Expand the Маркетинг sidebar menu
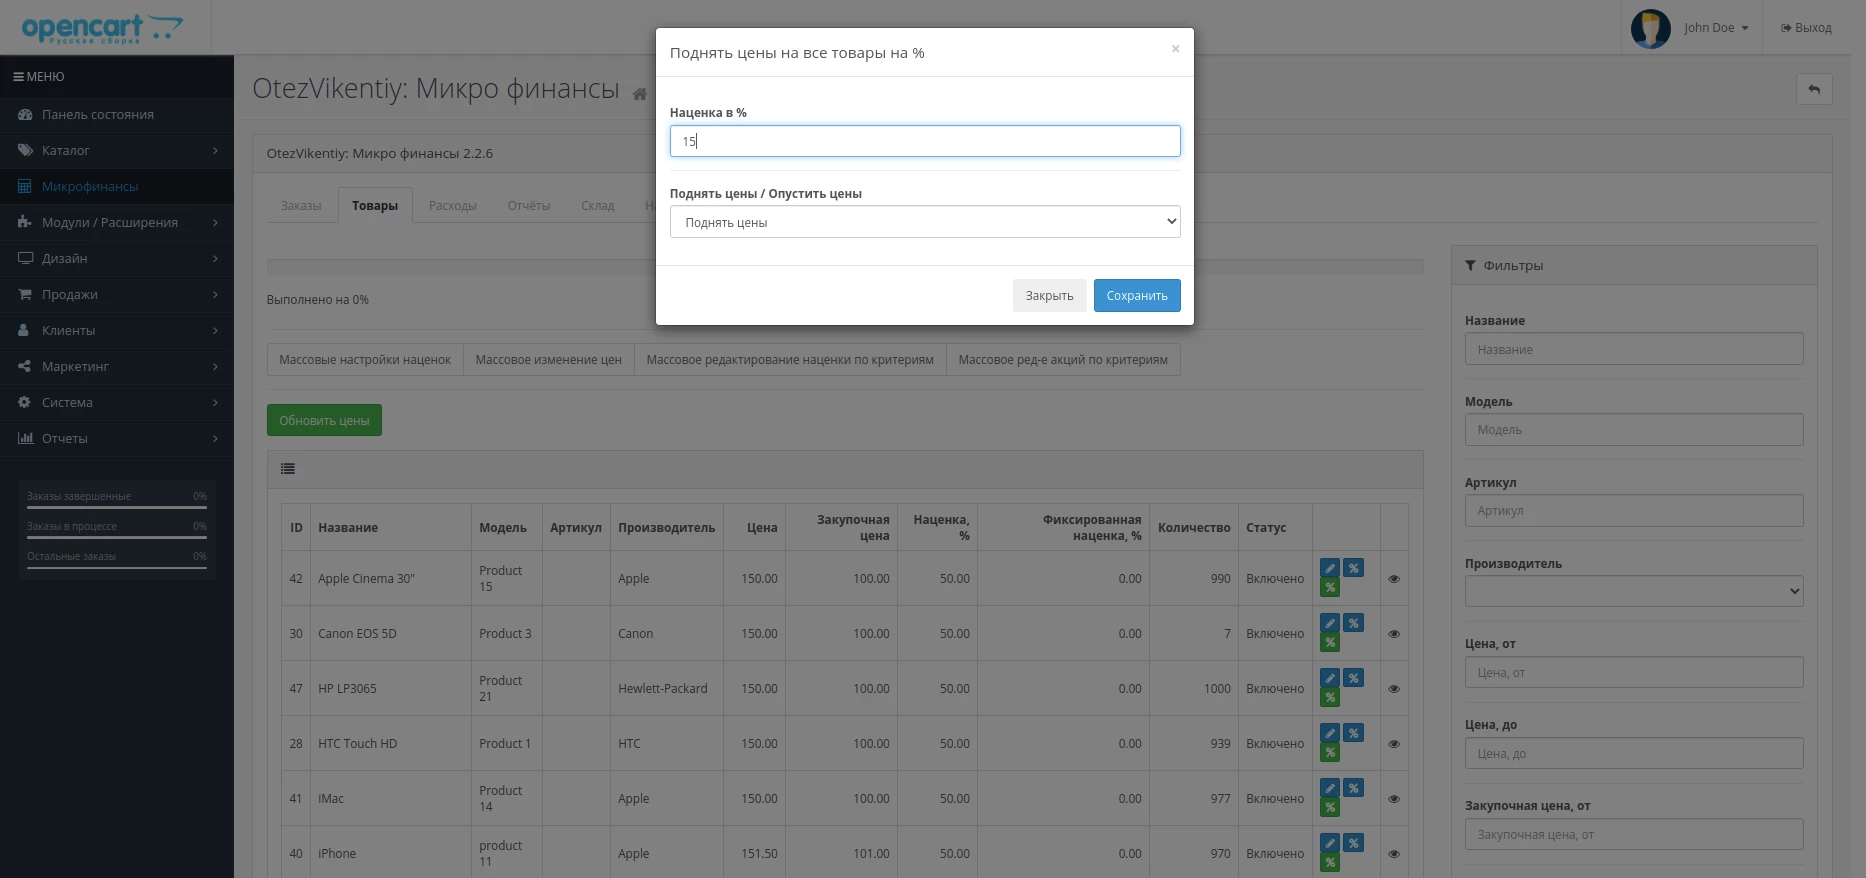The image size is (1866, 878). point(117,366)
